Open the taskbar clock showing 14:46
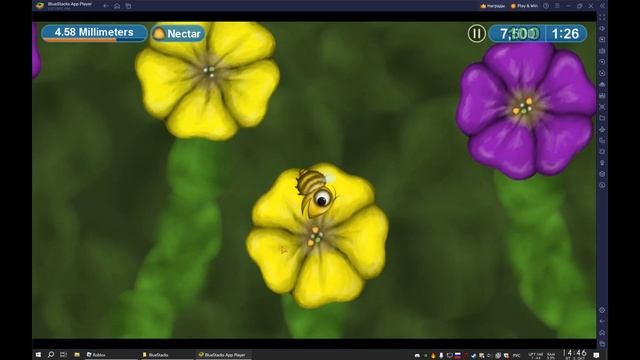640x360 pixels. [574, 355]
